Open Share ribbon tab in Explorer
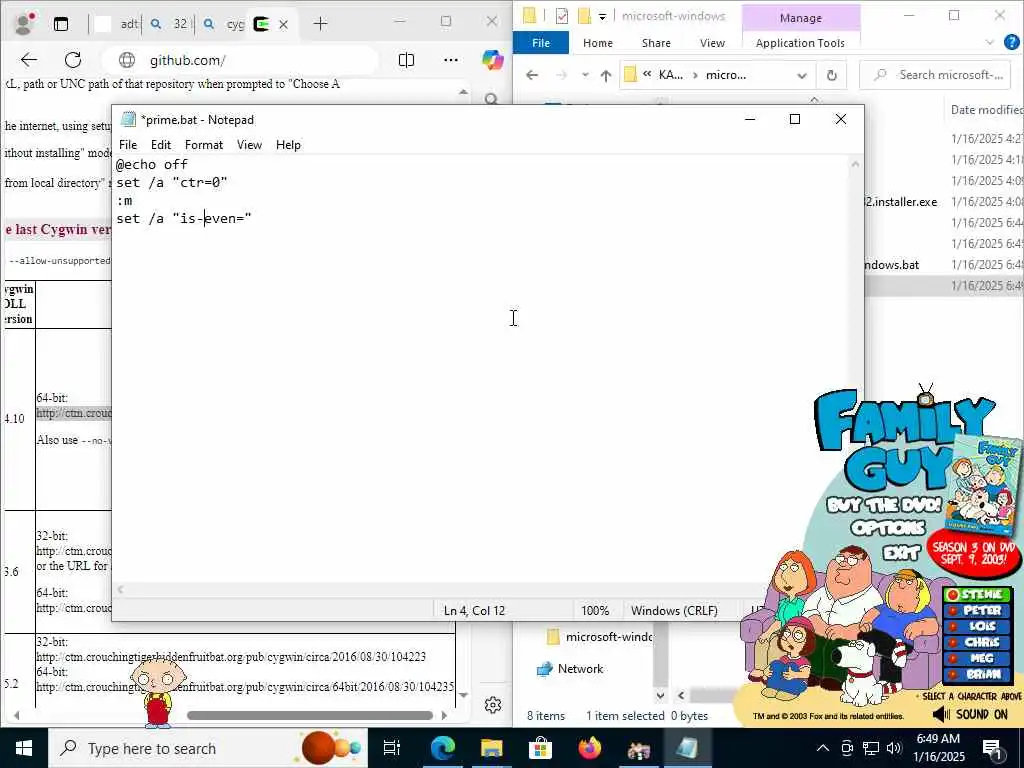The width and height of the screenshot is (1024, 768). (656, 43)
